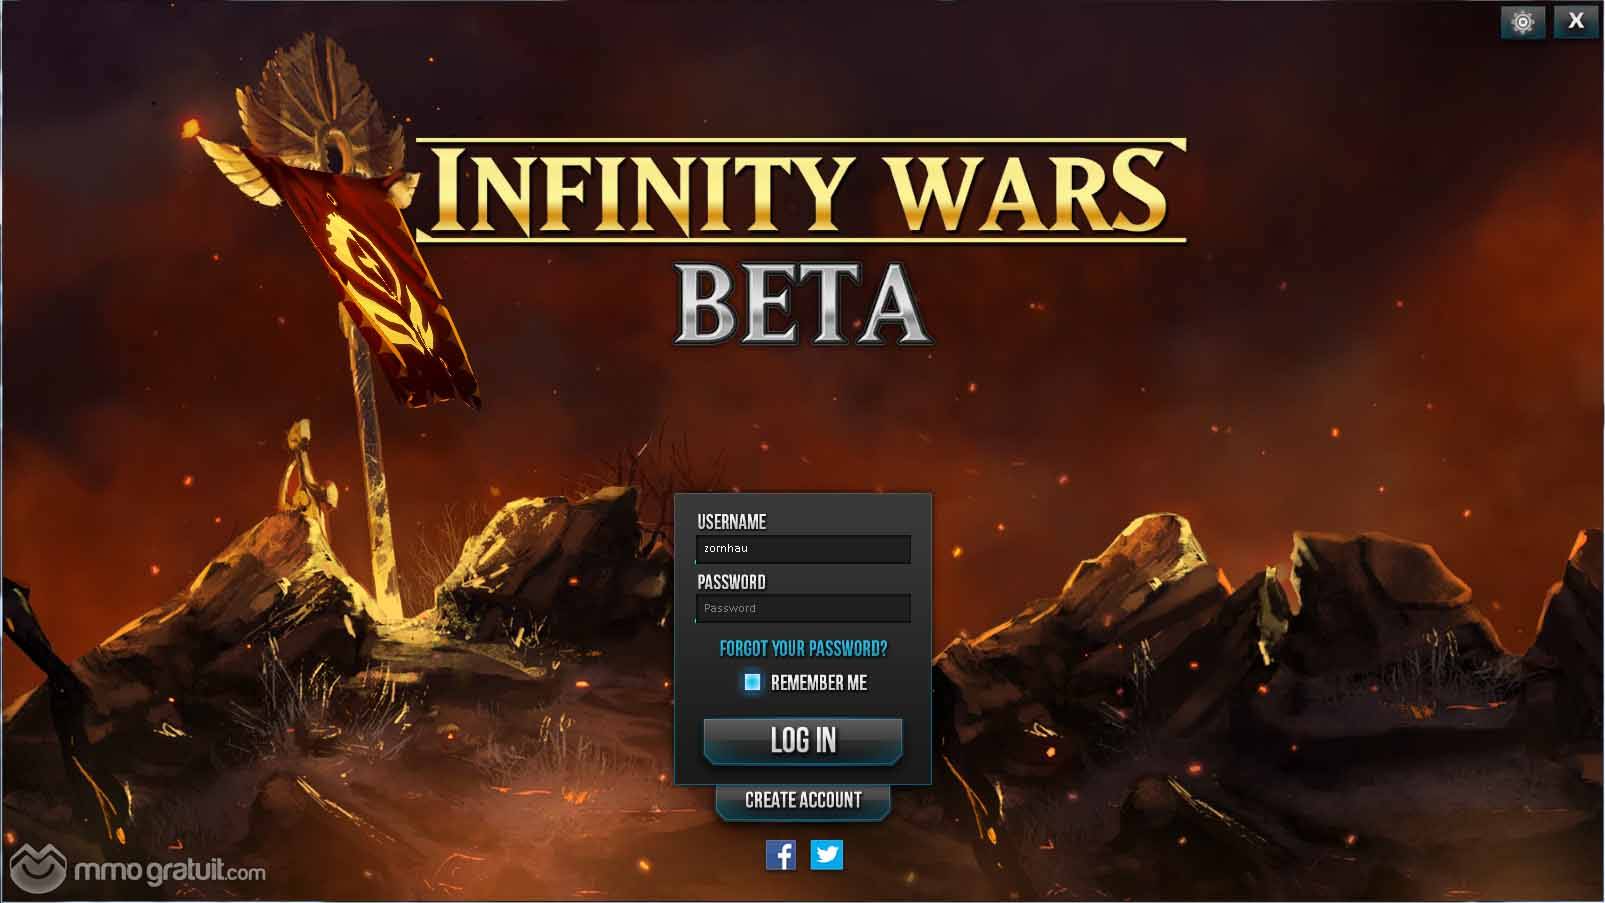Focus the Password input field
The height and width of the screenshot is (903, 1605).
click(x=803, y=608)
